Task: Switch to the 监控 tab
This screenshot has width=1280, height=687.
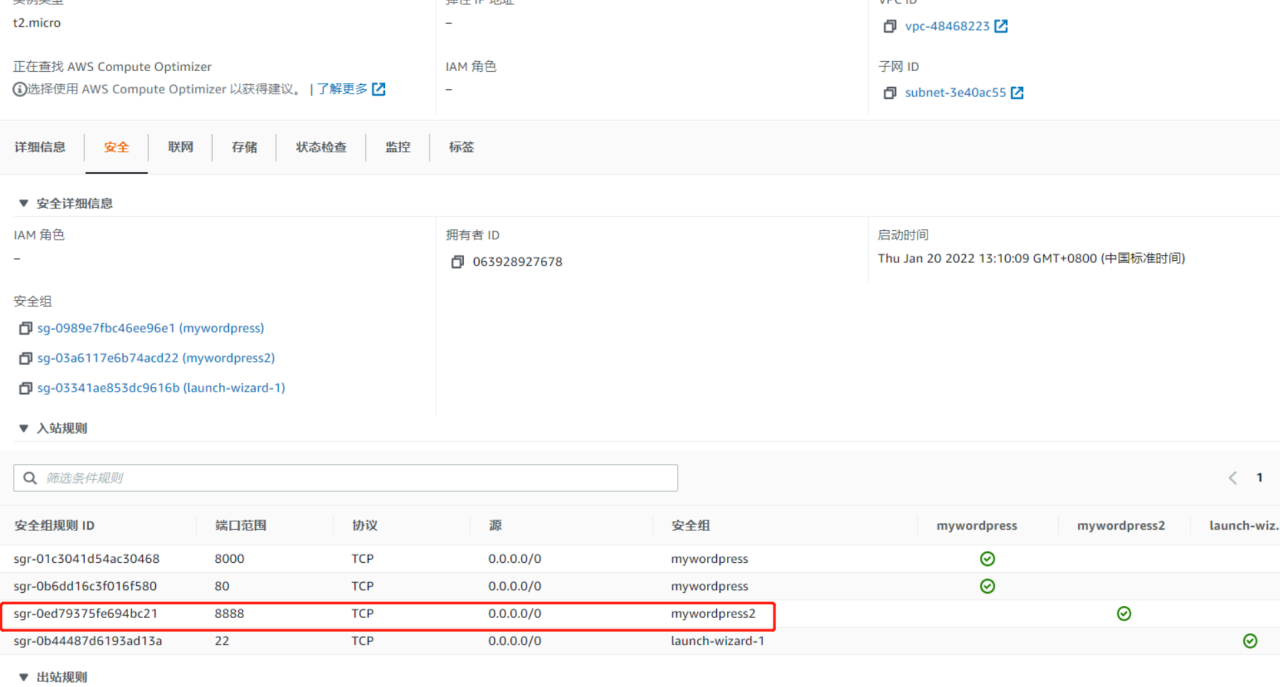Action: [397, 147]
